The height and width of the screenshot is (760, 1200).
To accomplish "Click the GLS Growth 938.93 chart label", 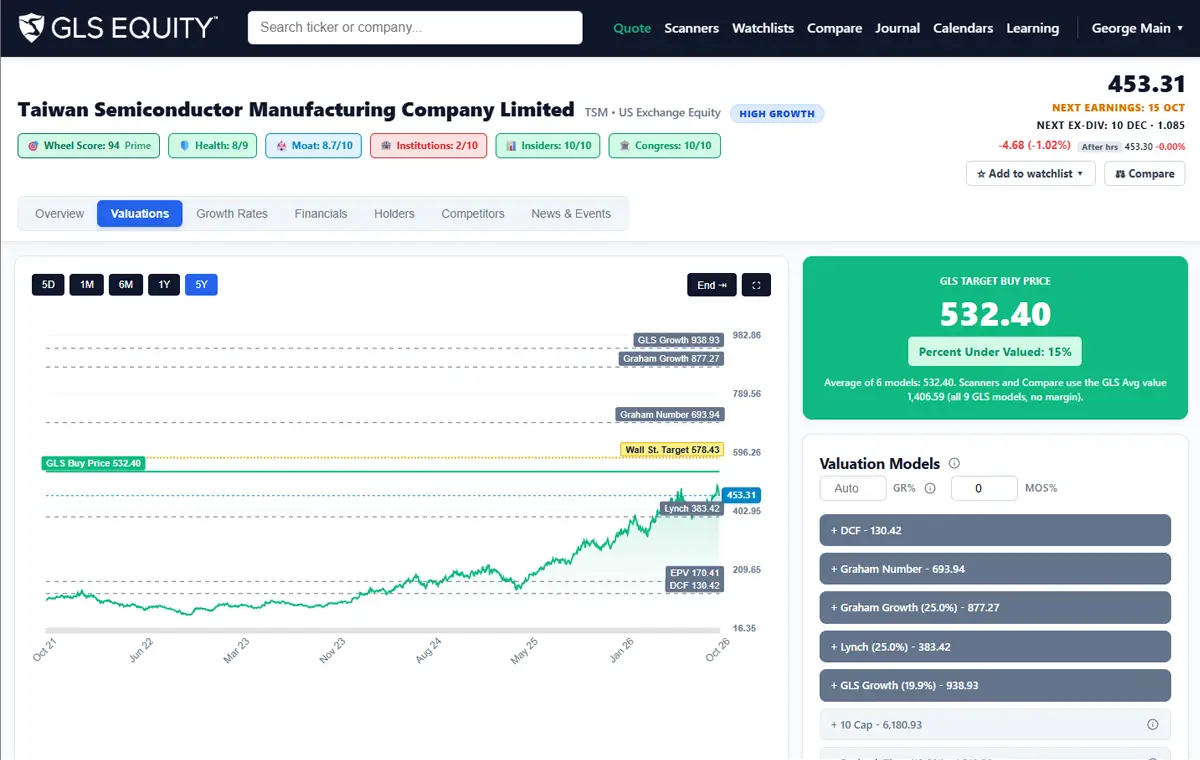I will (679, 340).
